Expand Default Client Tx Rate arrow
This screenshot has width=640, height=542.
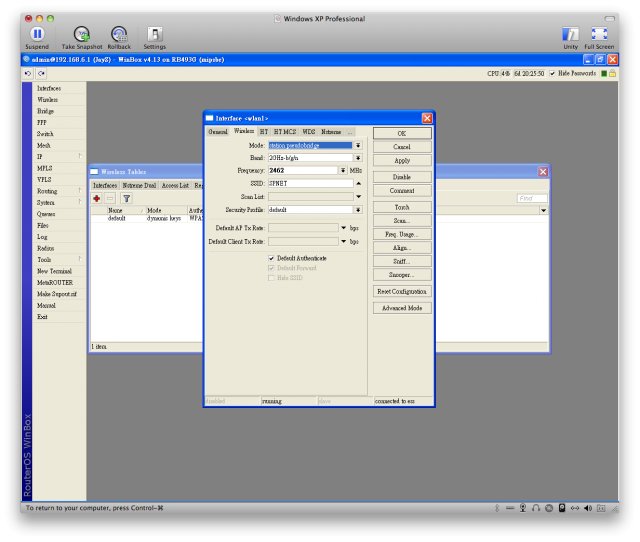(x=343, y=242)
